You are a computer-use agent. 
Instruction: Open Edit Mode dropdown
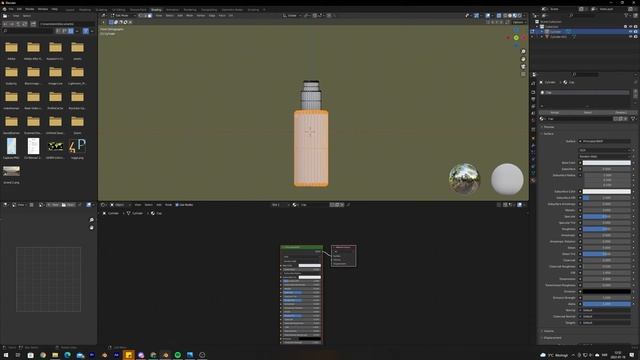(122, 16)
